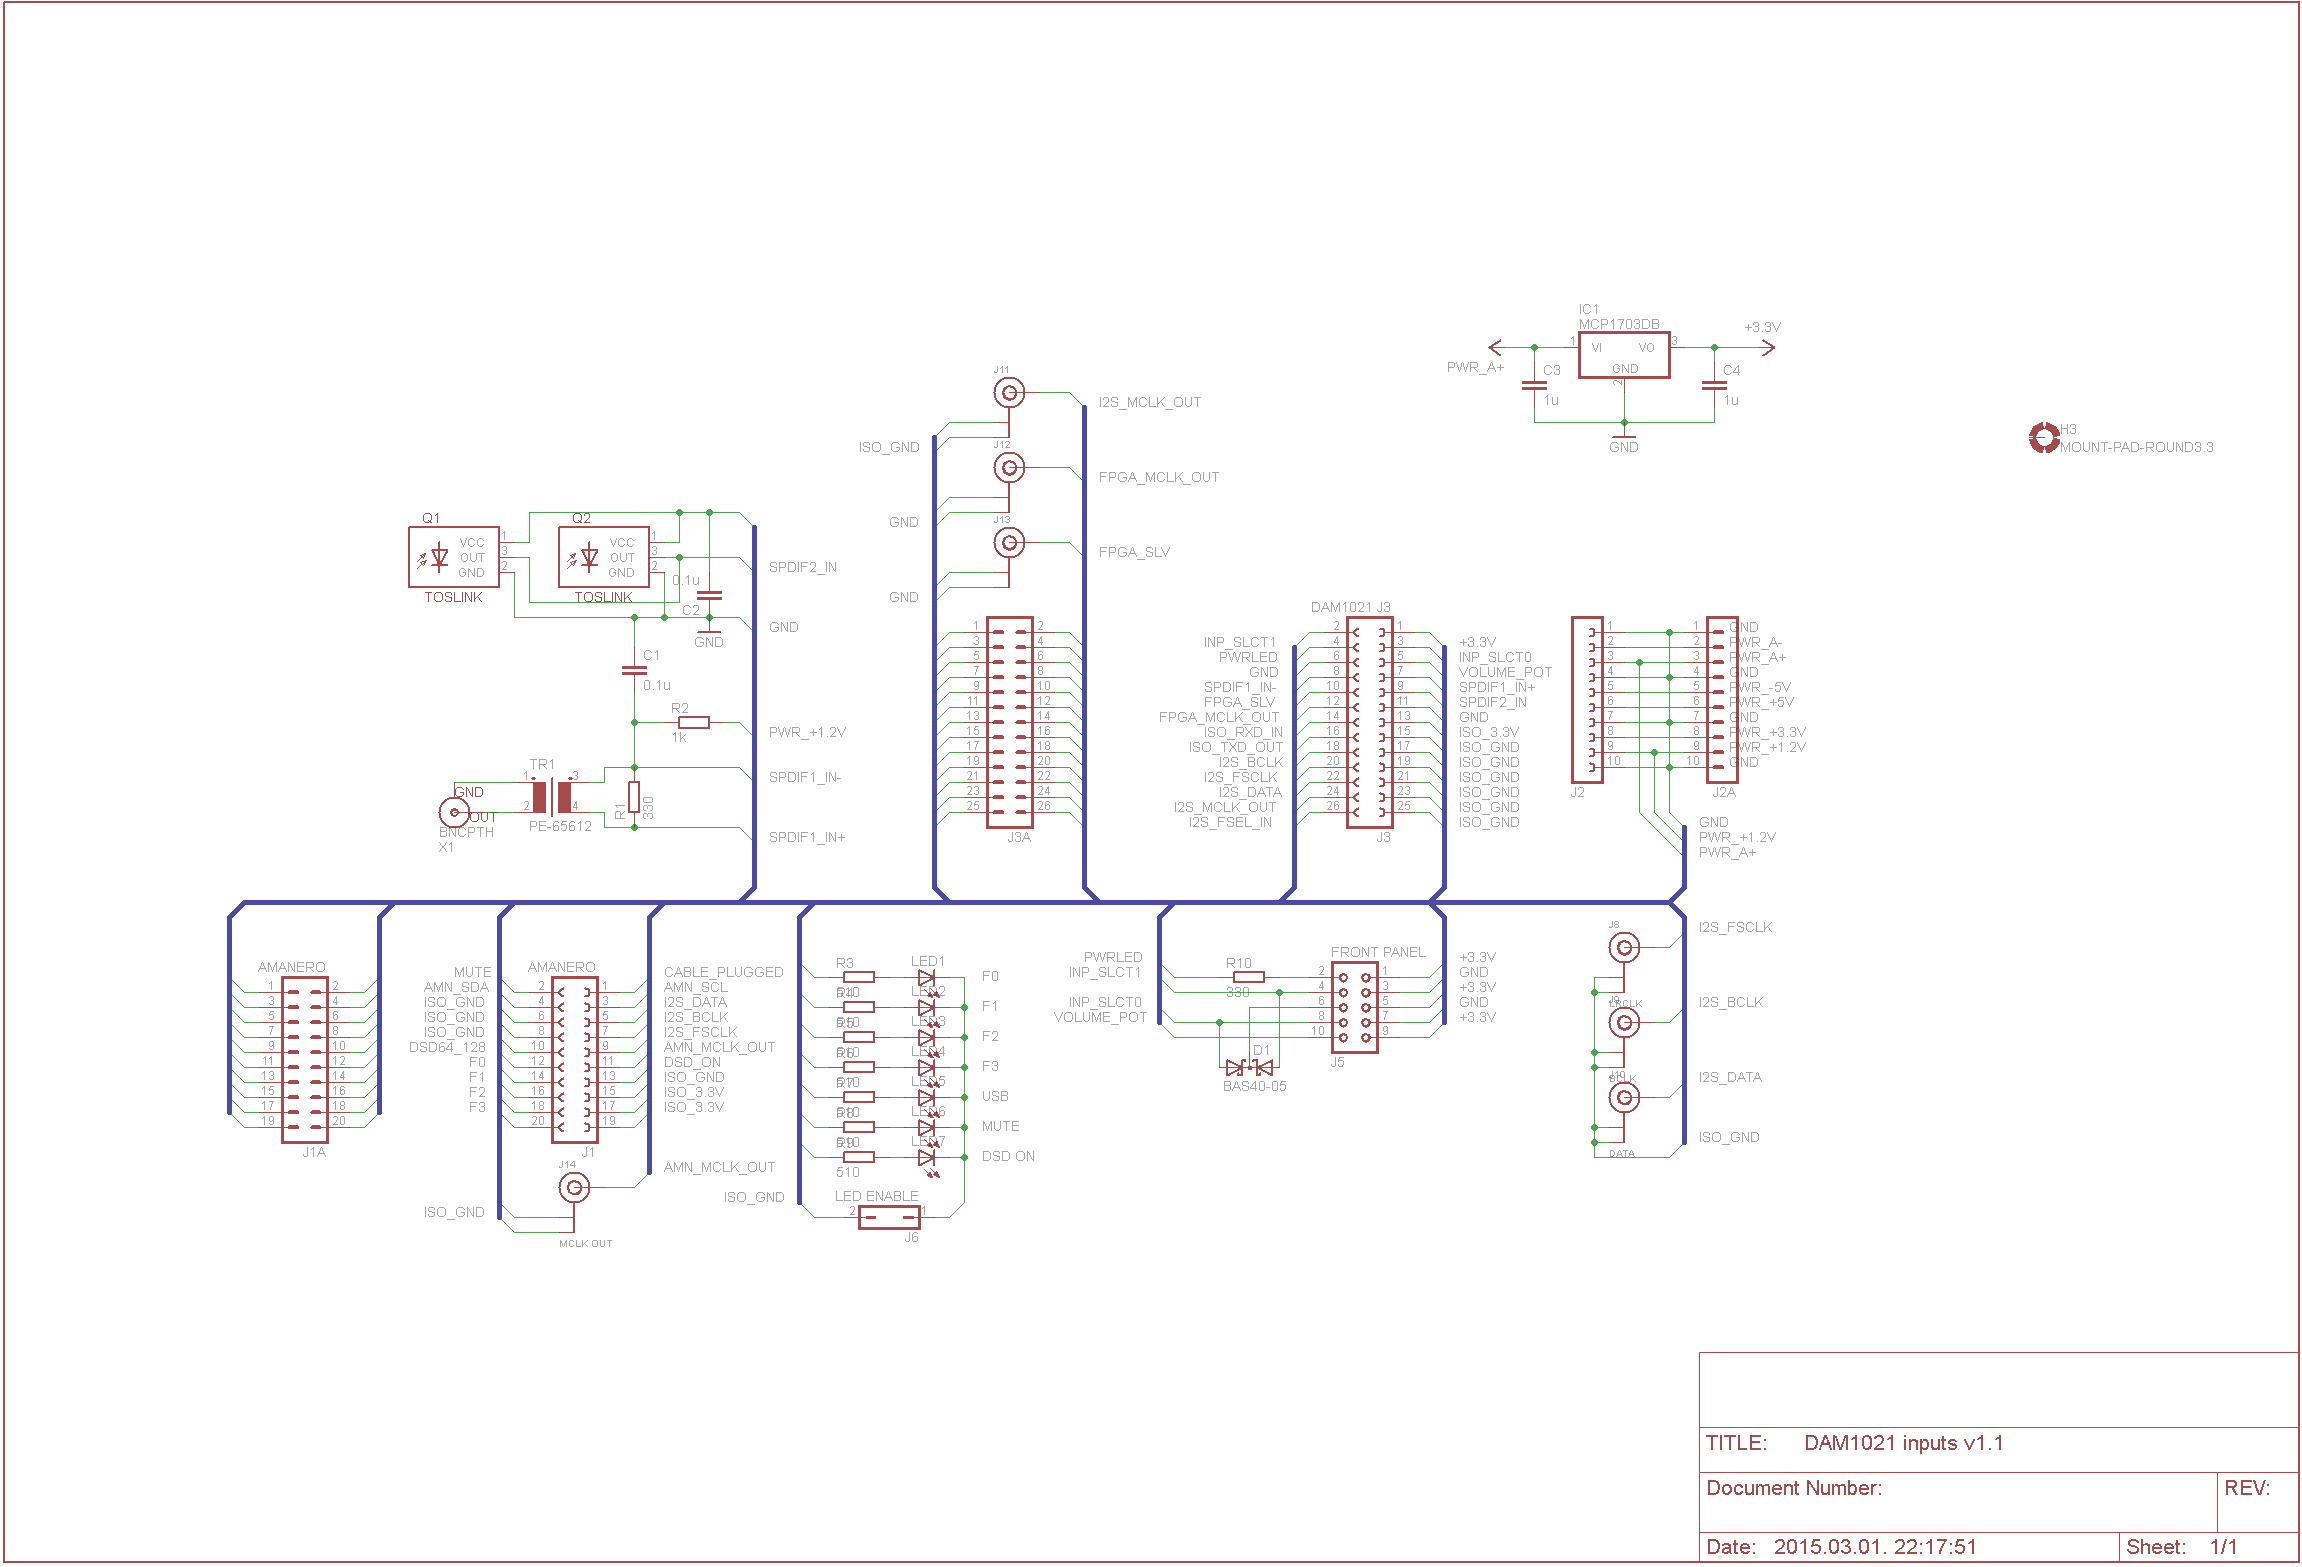Select the J1A AMANERO header symbol
This screenshot has width=2302, height=1567.
[304, 1060]
